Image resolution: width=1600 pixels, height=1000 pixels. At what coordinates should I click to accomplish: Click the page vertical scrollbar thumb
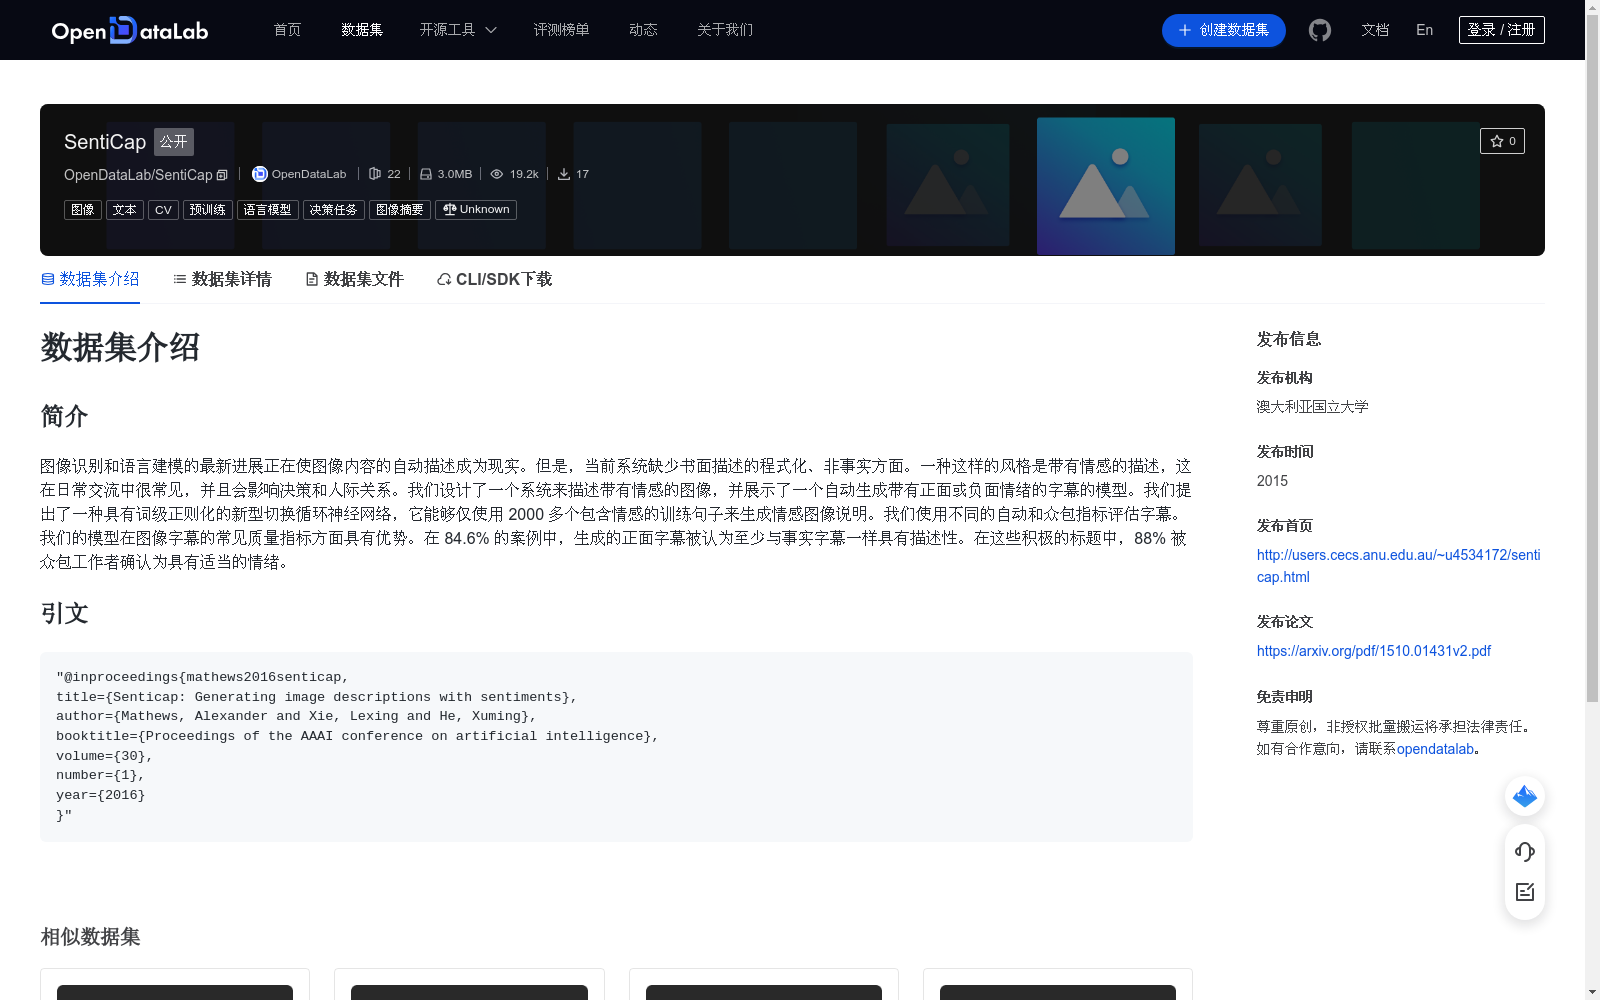[1592, 357]
